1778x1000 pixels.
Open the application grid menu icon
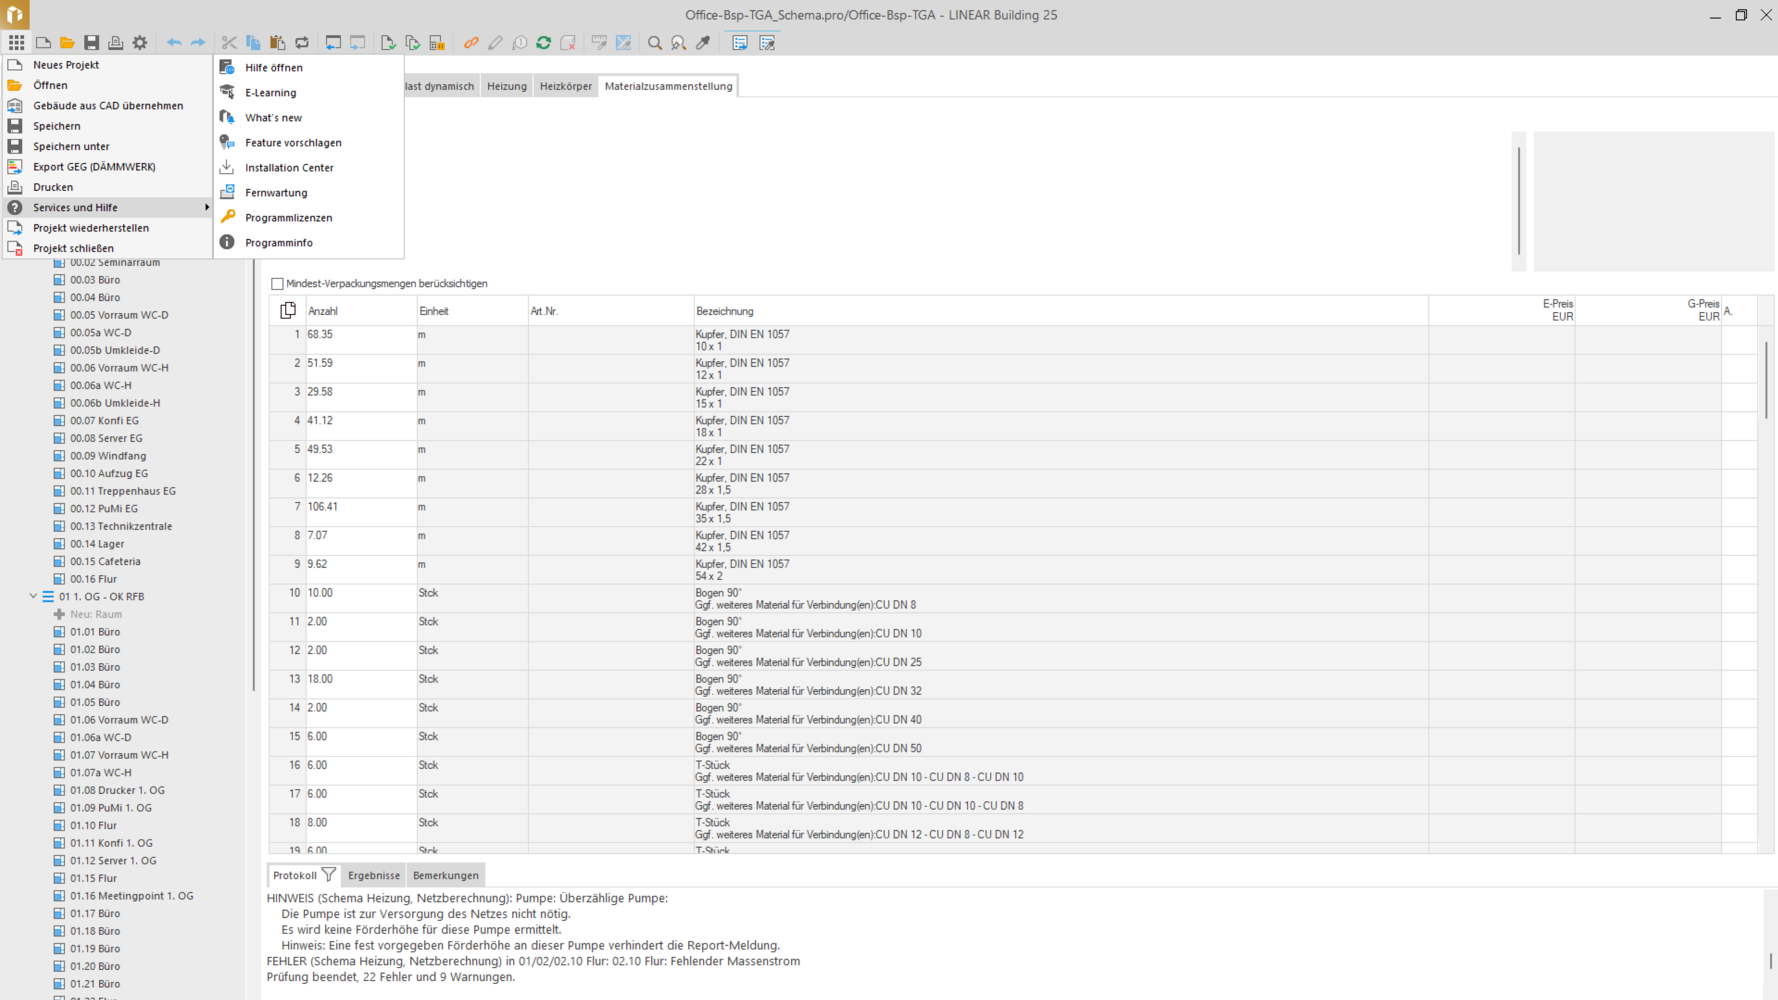coord(16,43)
